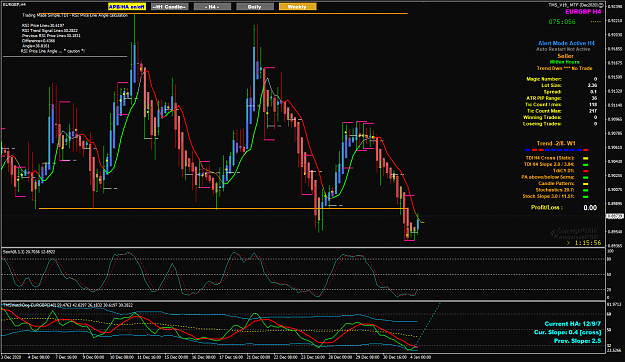
Task: Click the Auto Restart Not Active label
Action: click(563, 49)
